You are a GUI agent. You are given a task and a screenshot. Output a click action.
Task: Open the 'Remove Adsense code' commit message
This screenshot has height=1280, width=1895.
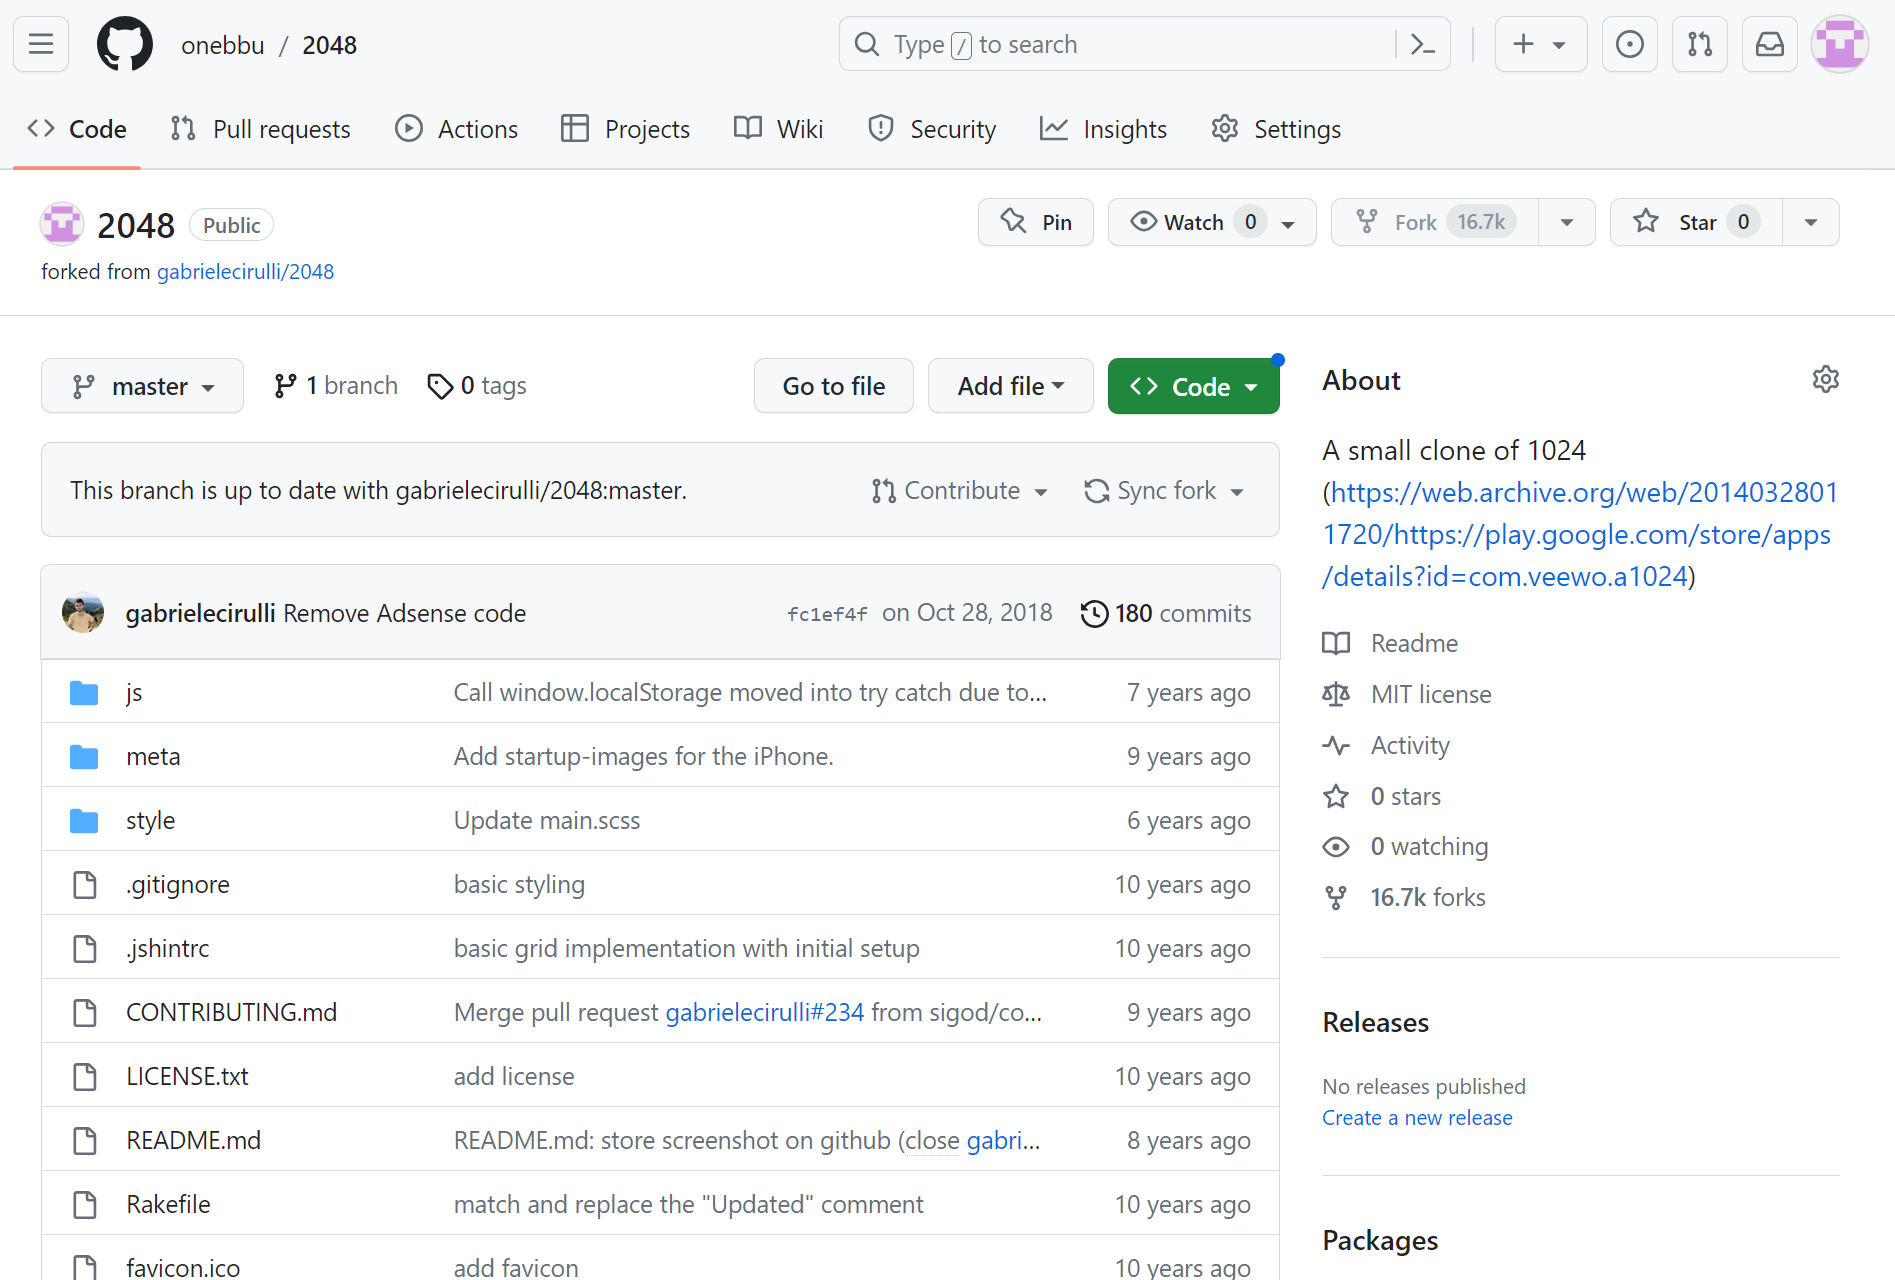pos(404,613)
